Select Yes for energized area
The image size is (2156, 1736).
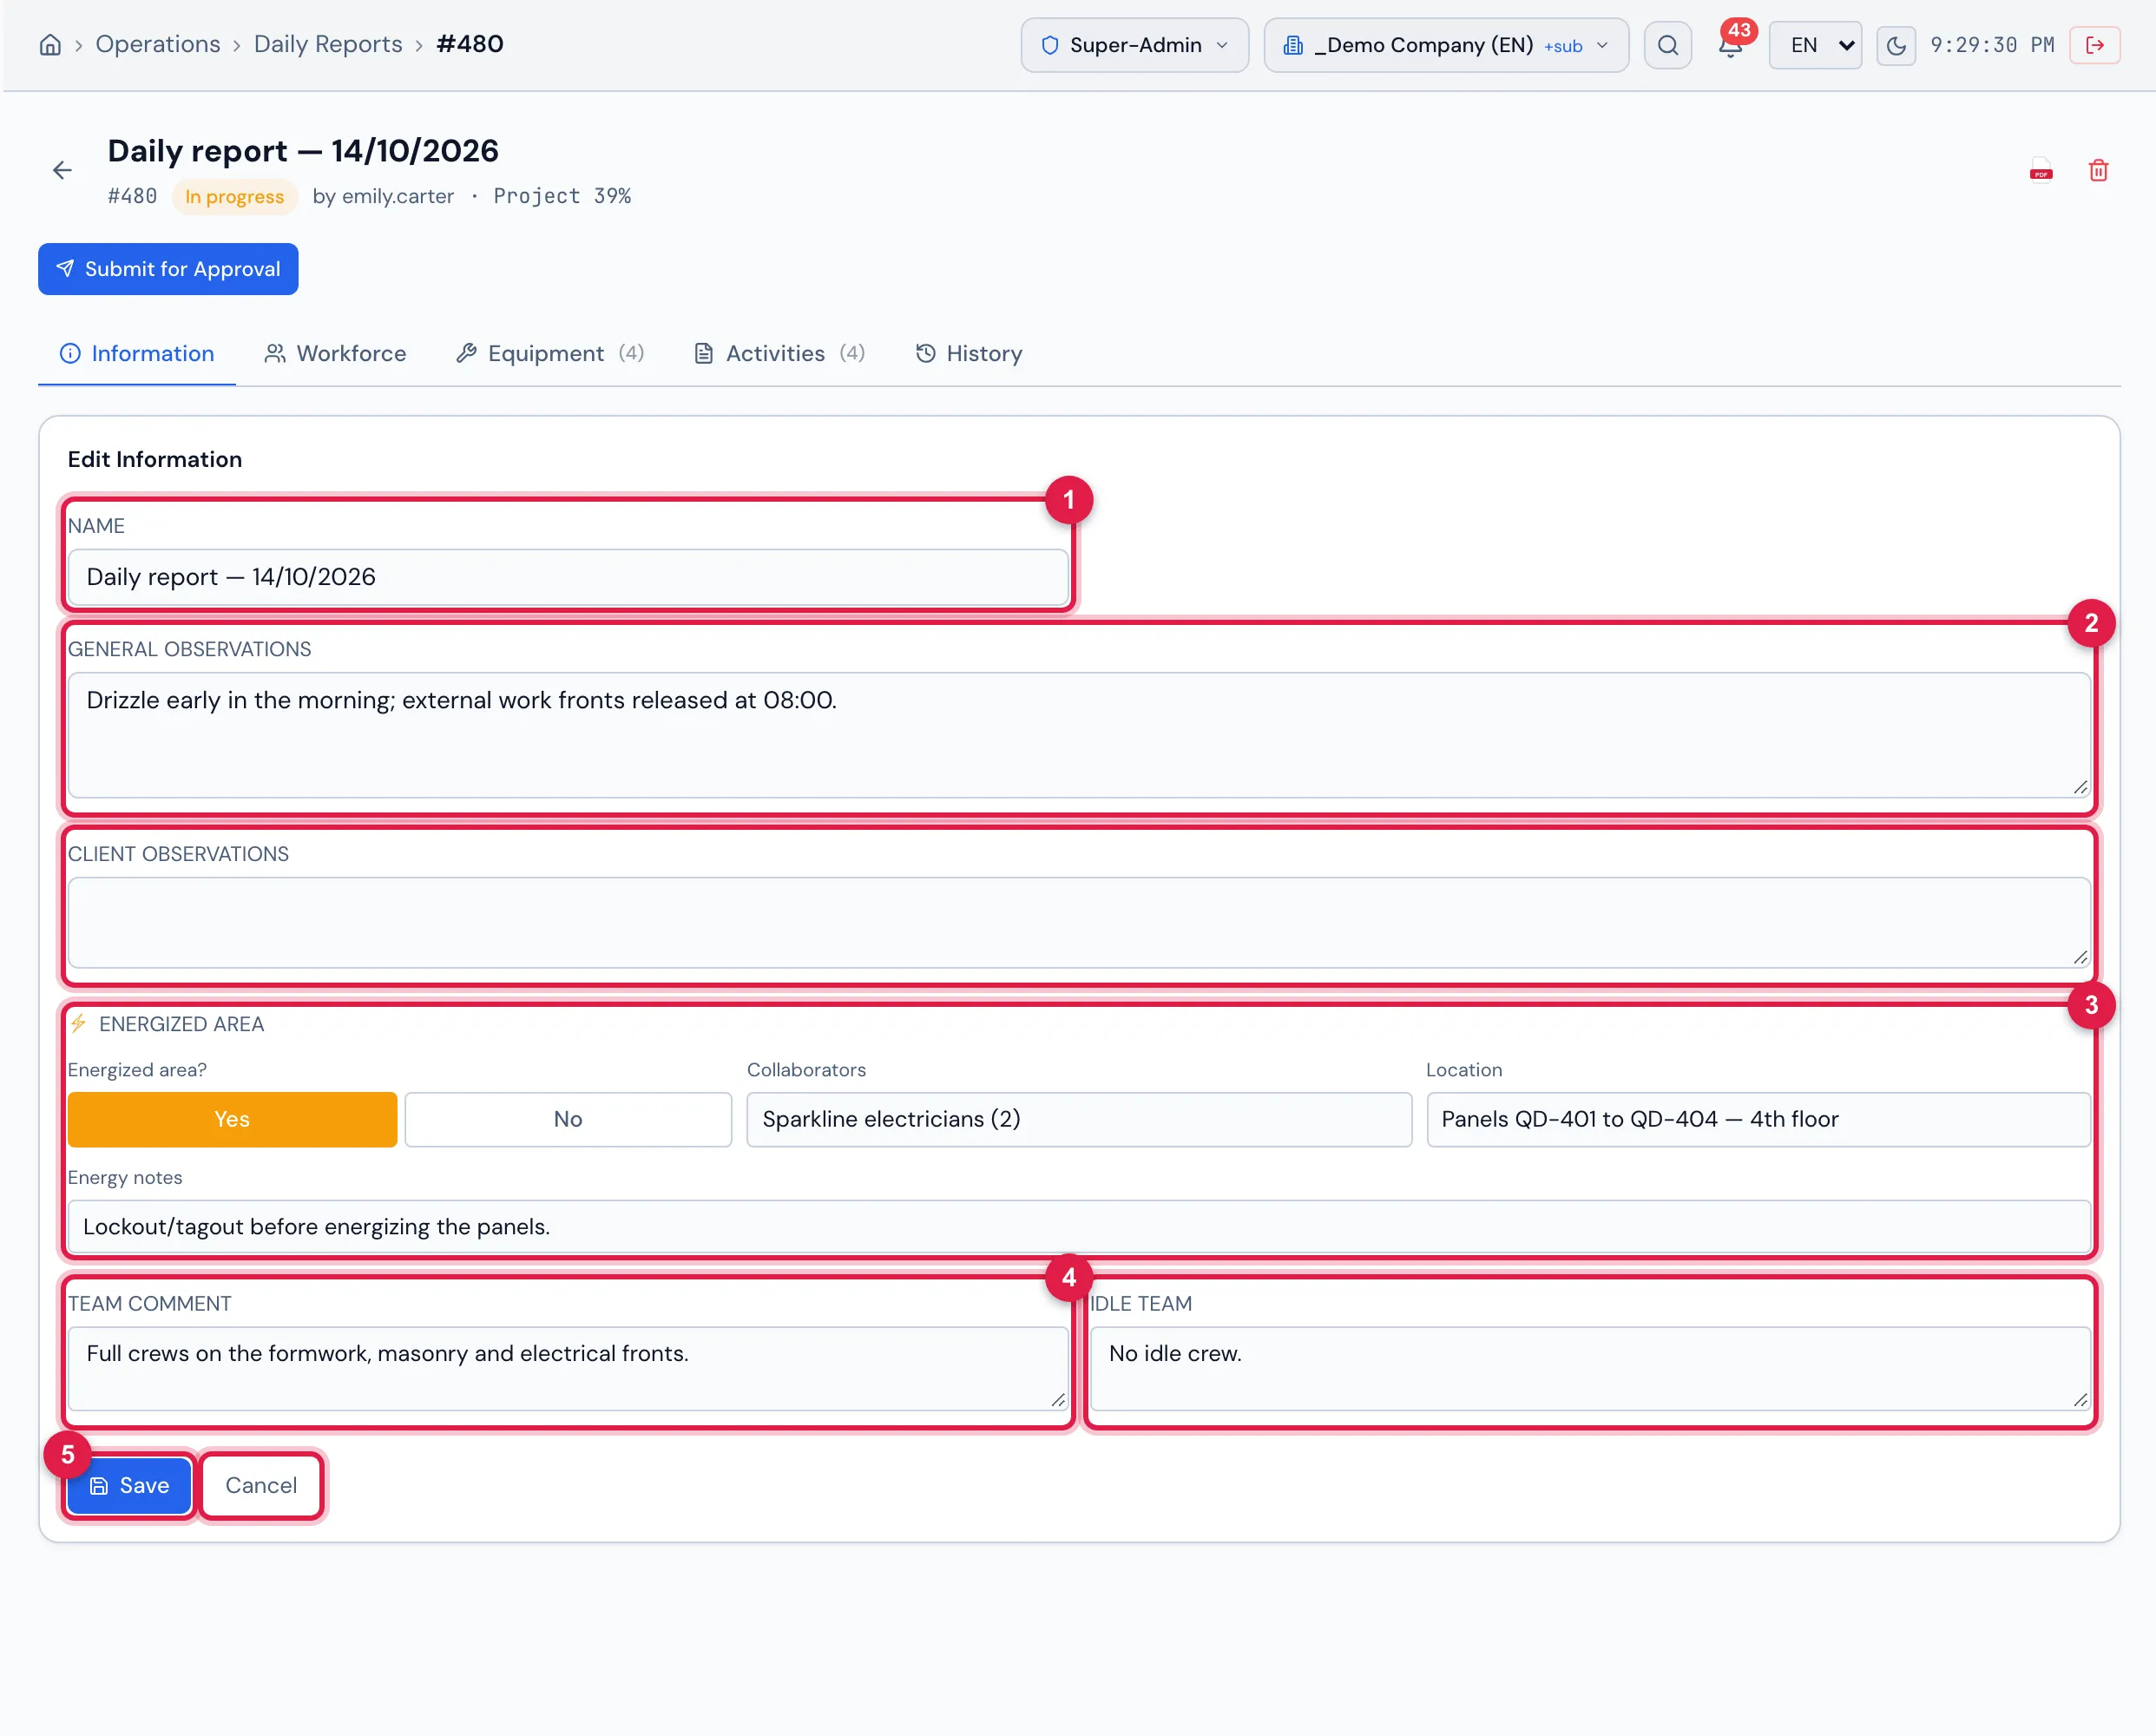pyautogui.click(x=232, y=1119)
